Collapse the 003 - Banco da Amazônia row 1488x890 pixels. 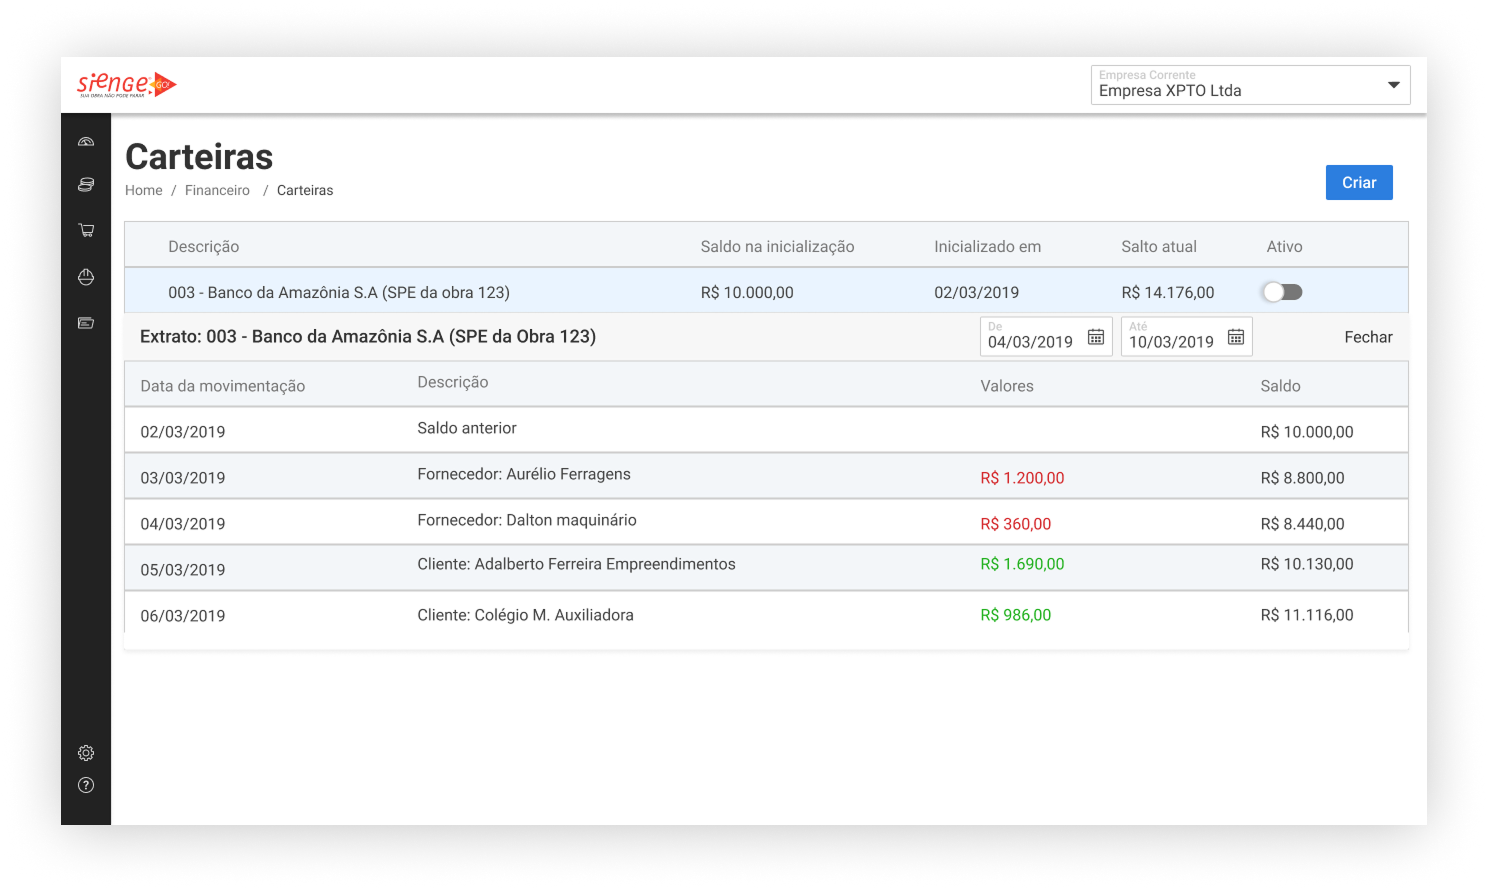[339, 292]
